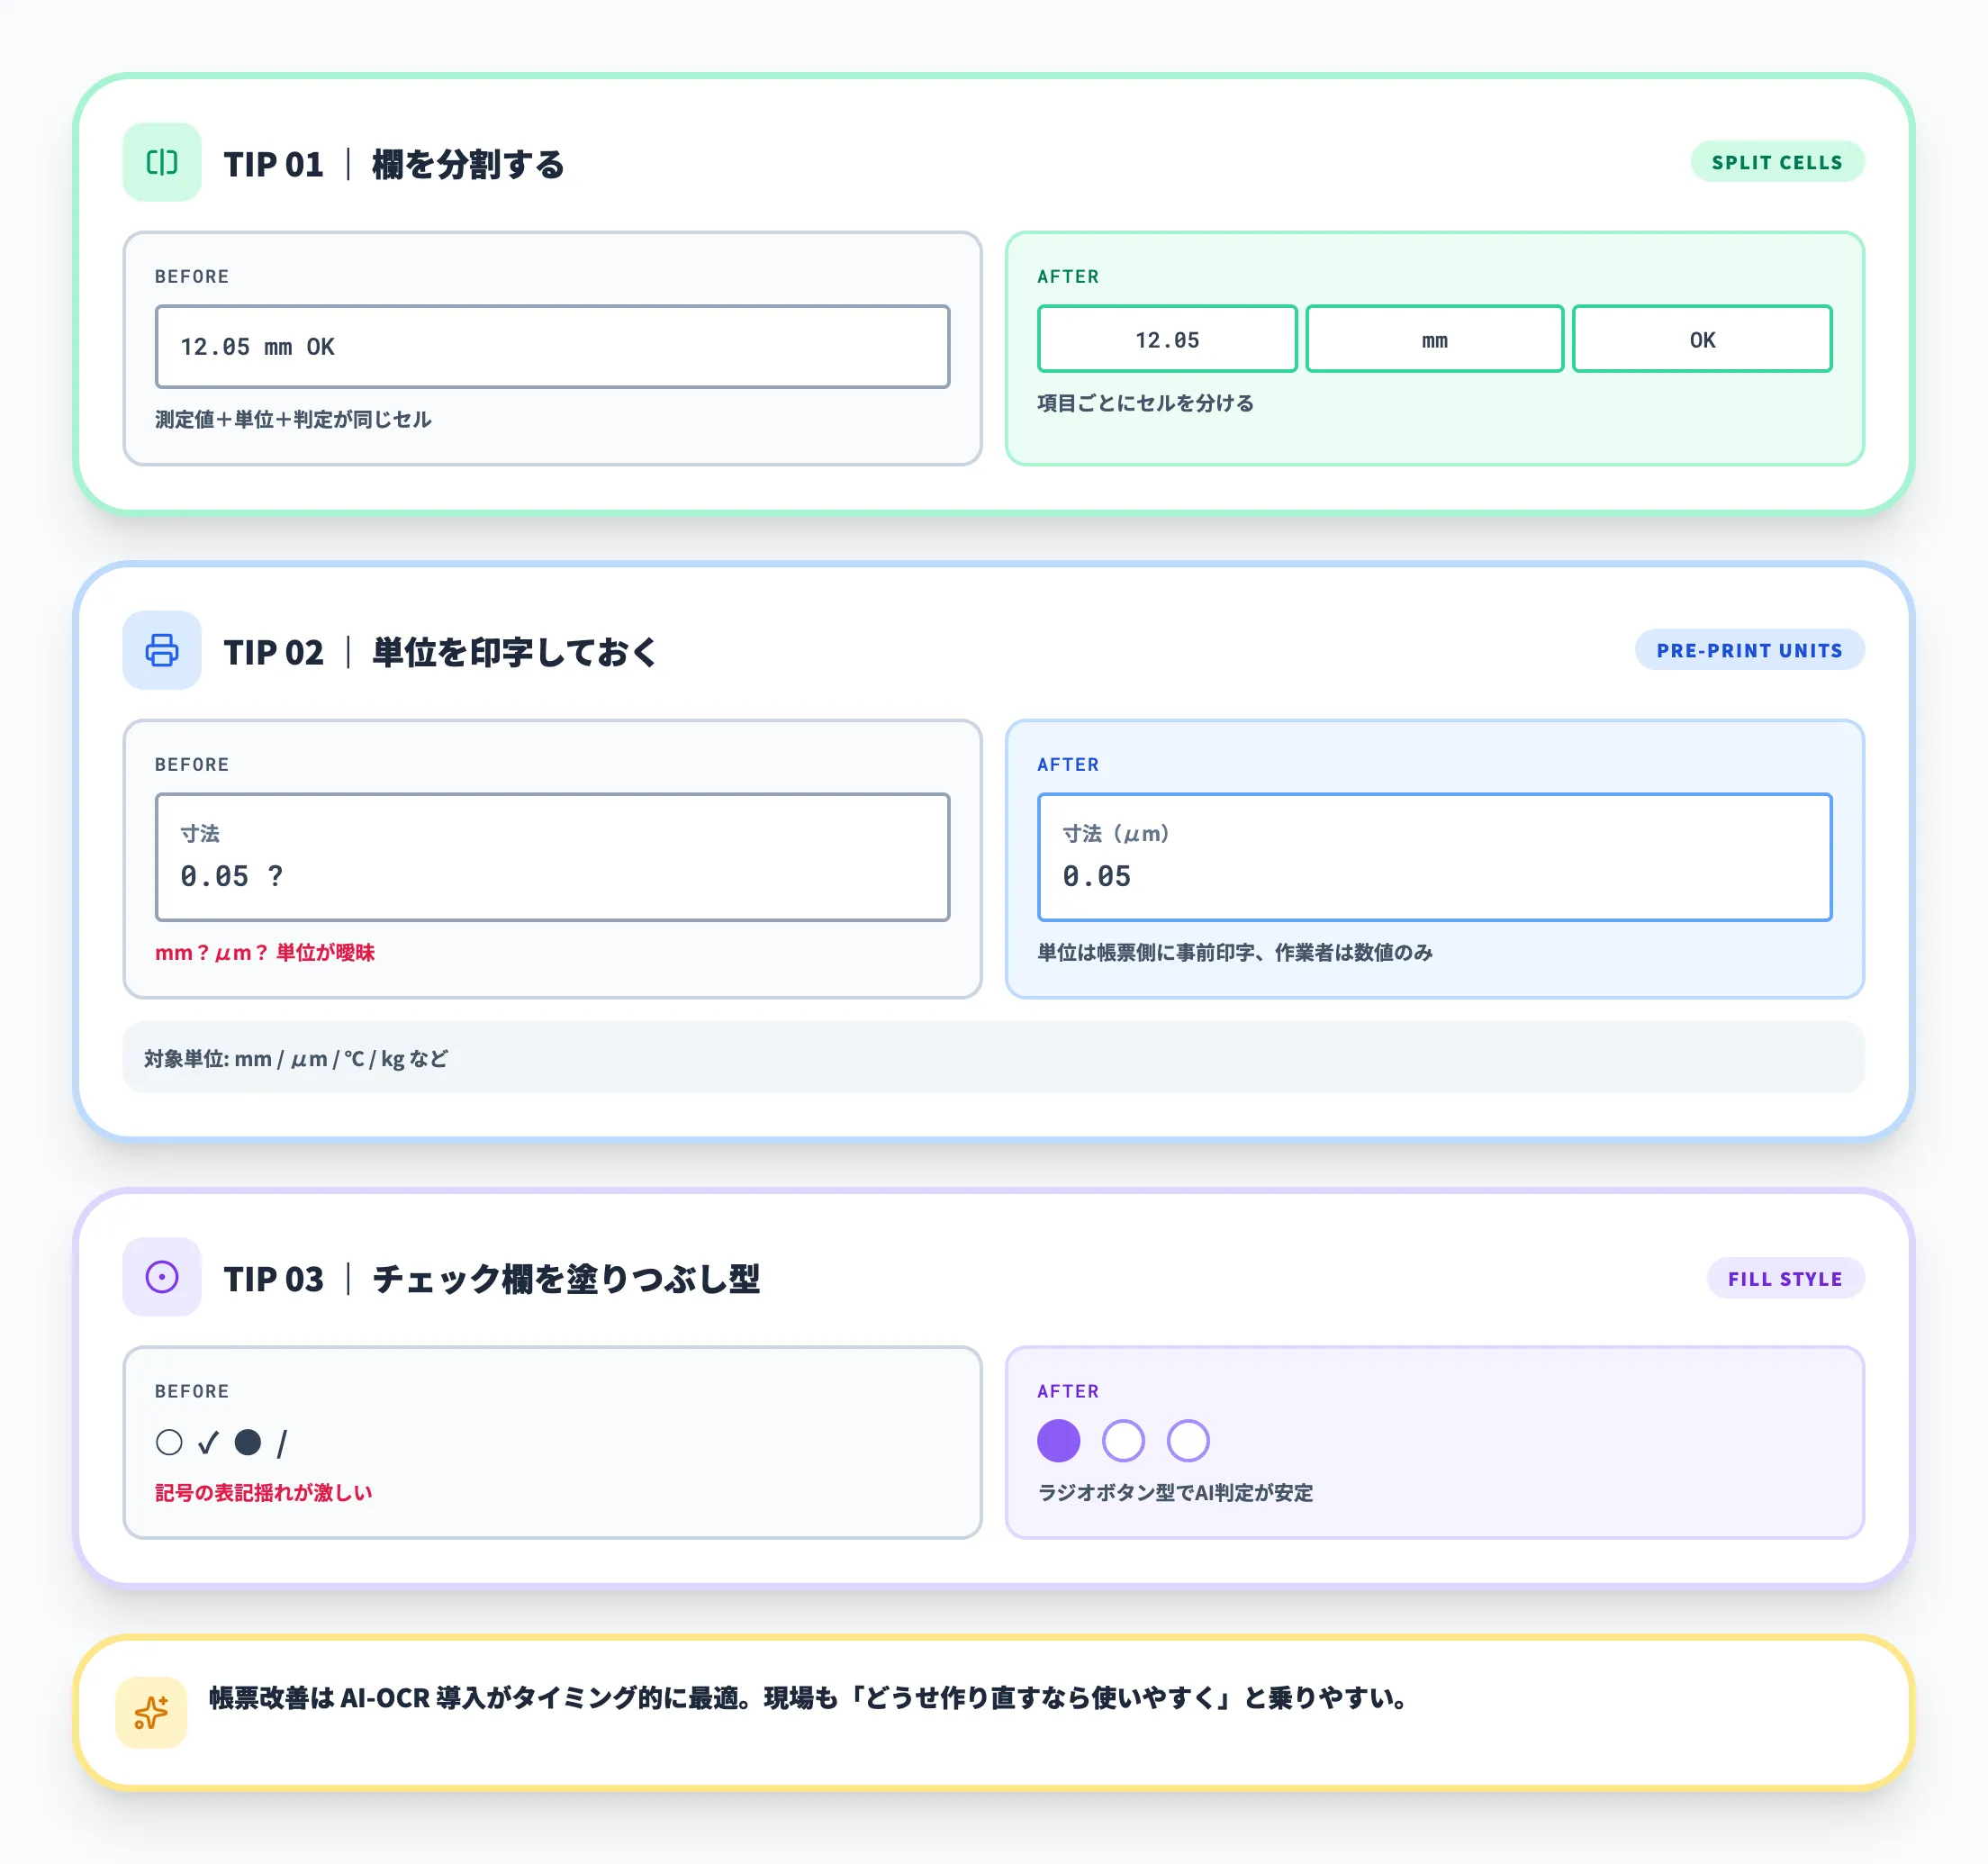Click the sparkle icon in the yellow note
This screenshot has width=1988, height=1864.
pos(151,1712)
